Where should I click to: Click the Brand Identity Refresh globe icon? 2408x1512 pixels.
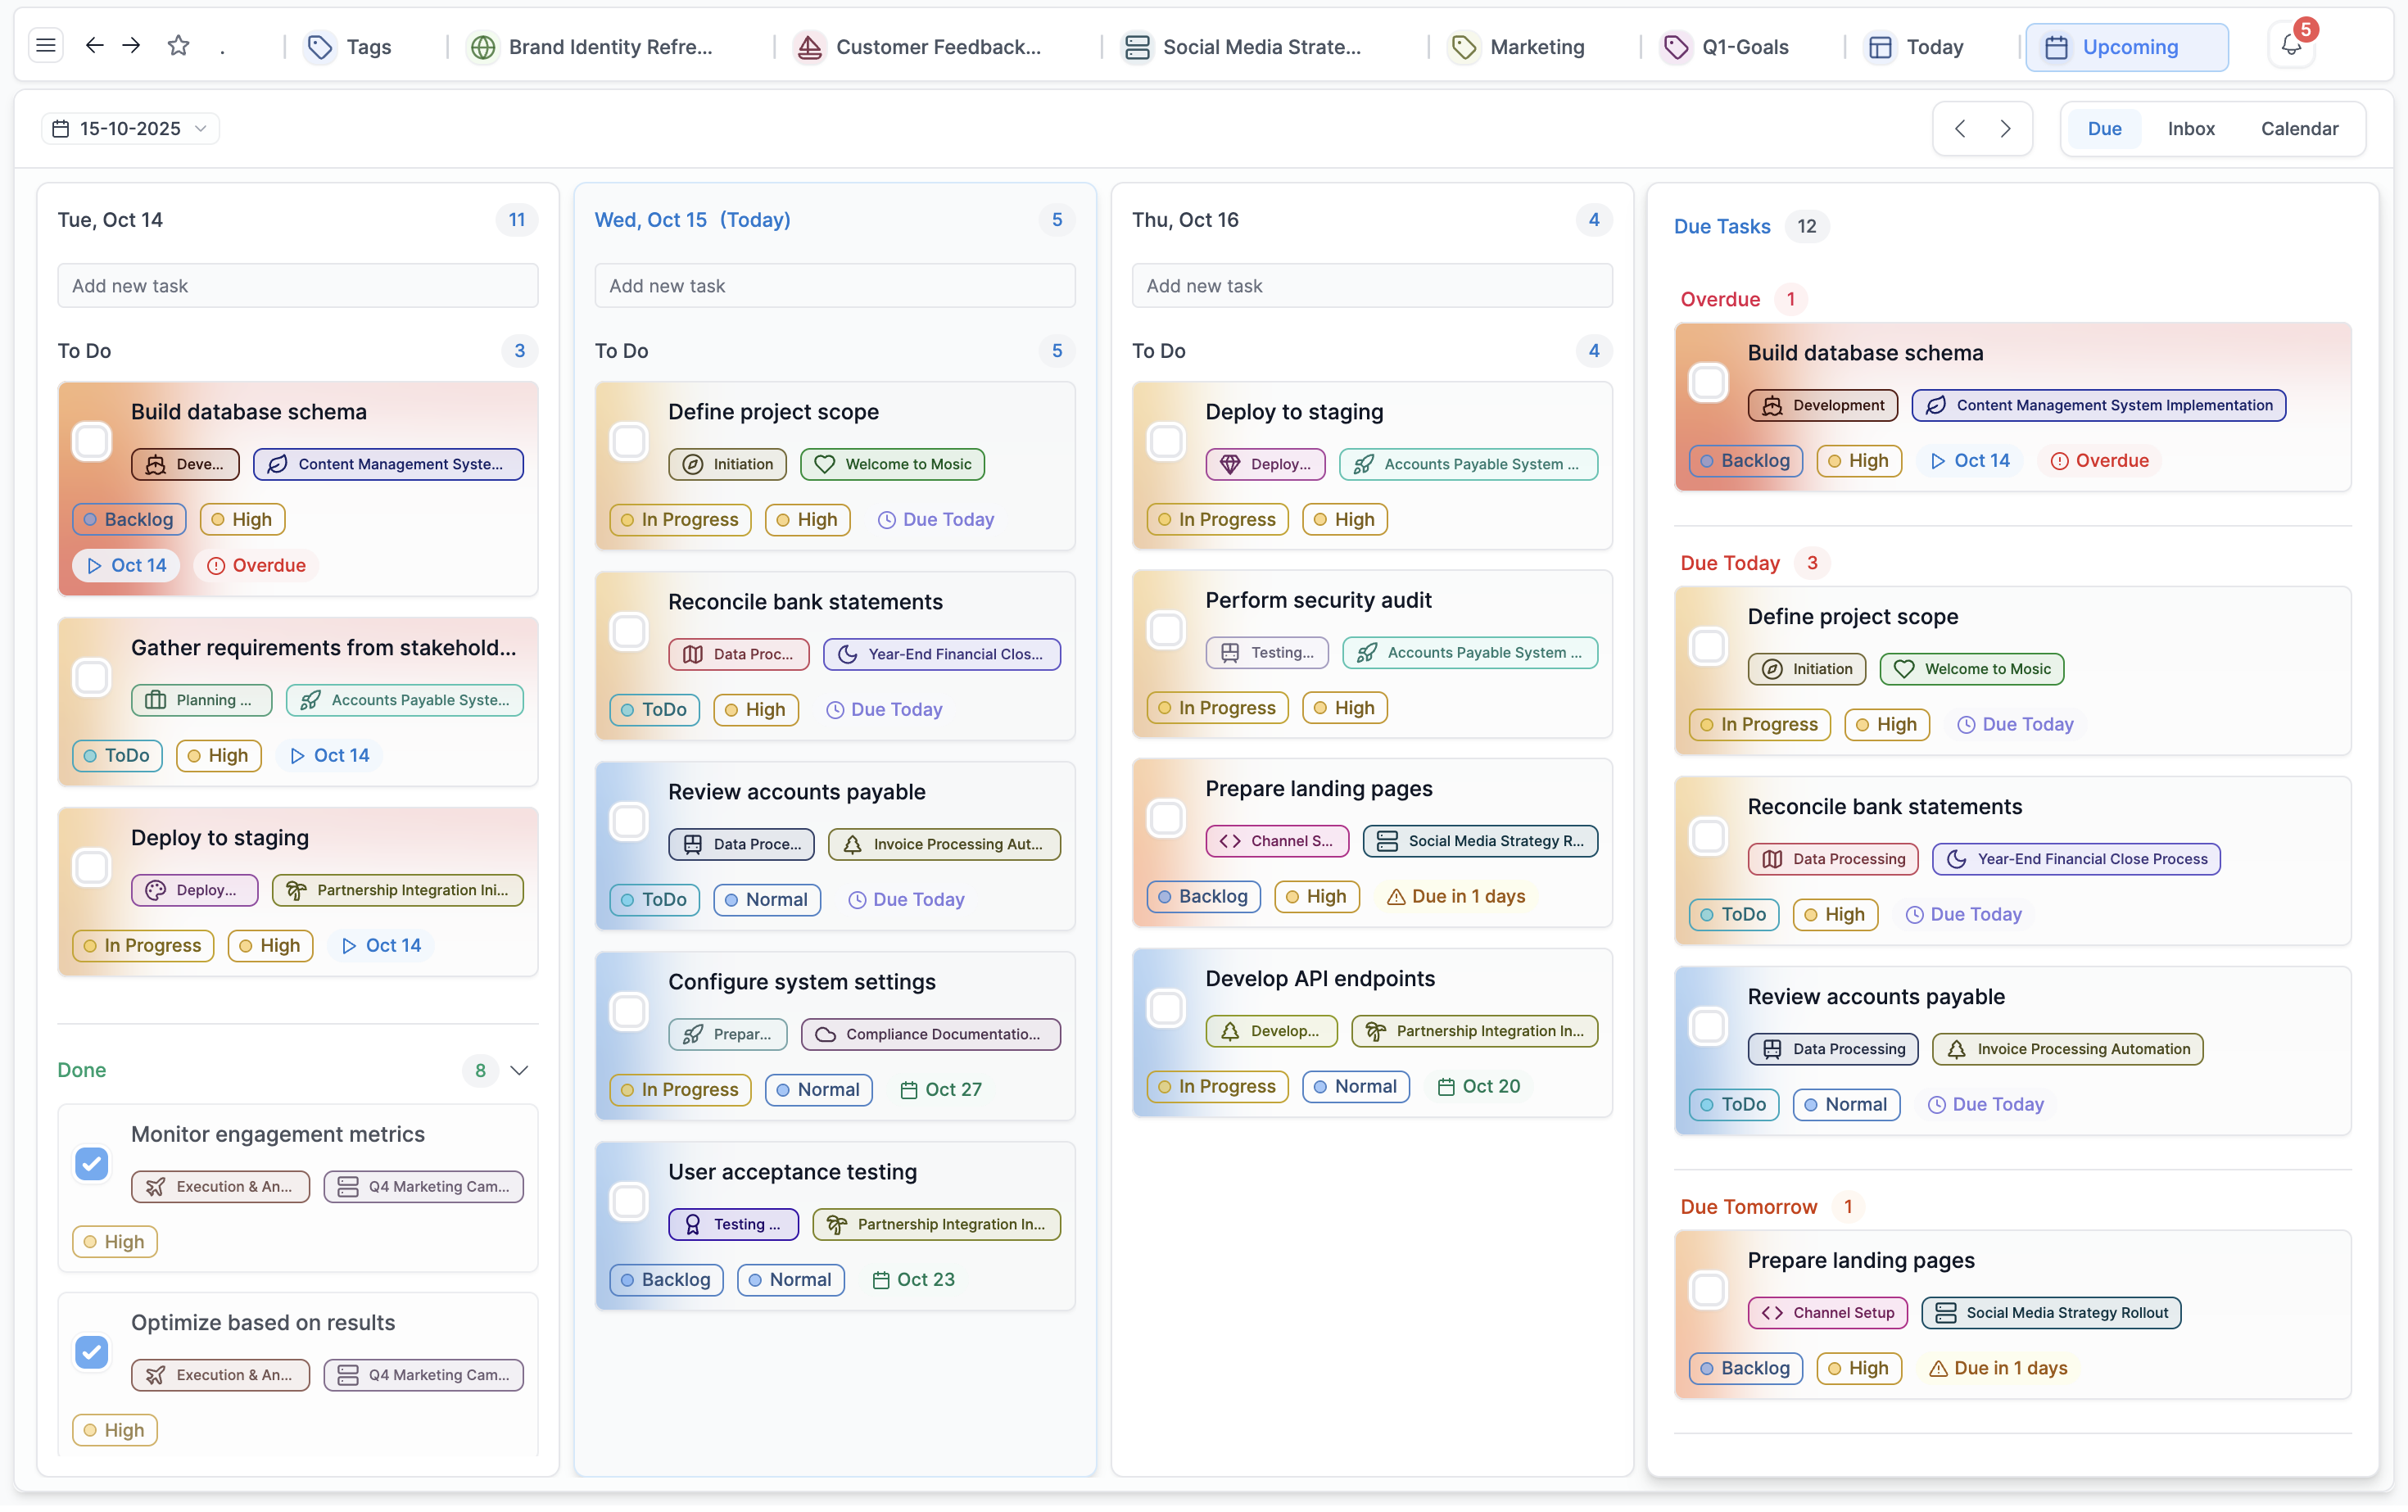pyautogui.click(x=483, y=47)
